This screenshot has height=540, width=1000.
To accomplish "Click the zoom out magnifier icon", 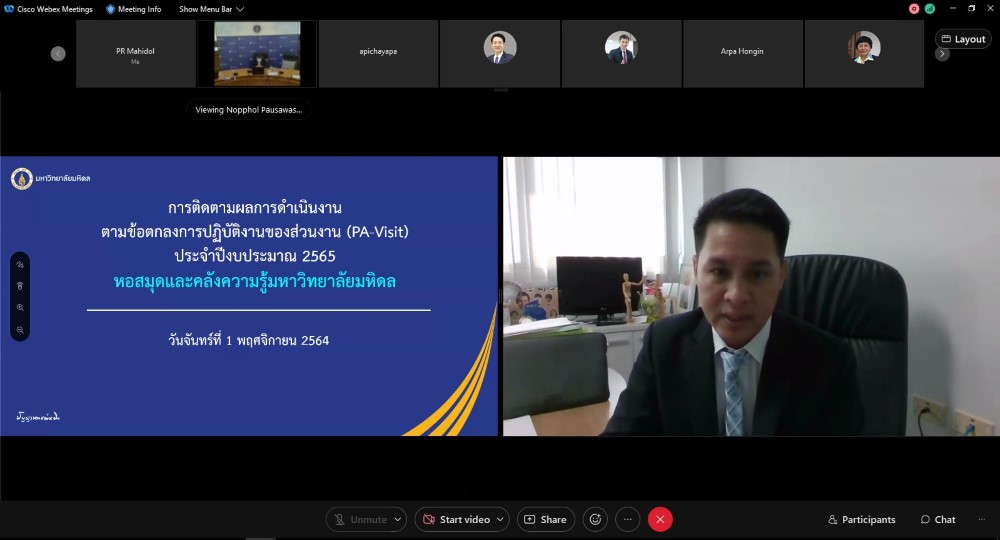I will [x=20, y=329].
